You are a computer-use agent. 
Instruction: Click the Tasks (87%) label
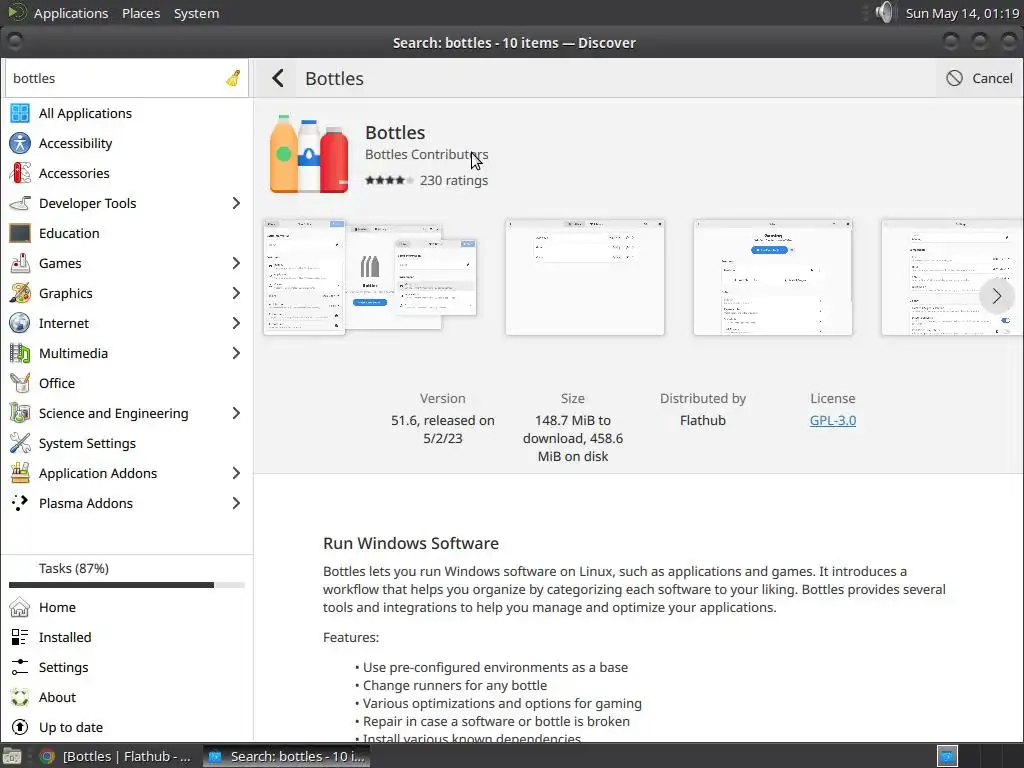click(74, 568)
